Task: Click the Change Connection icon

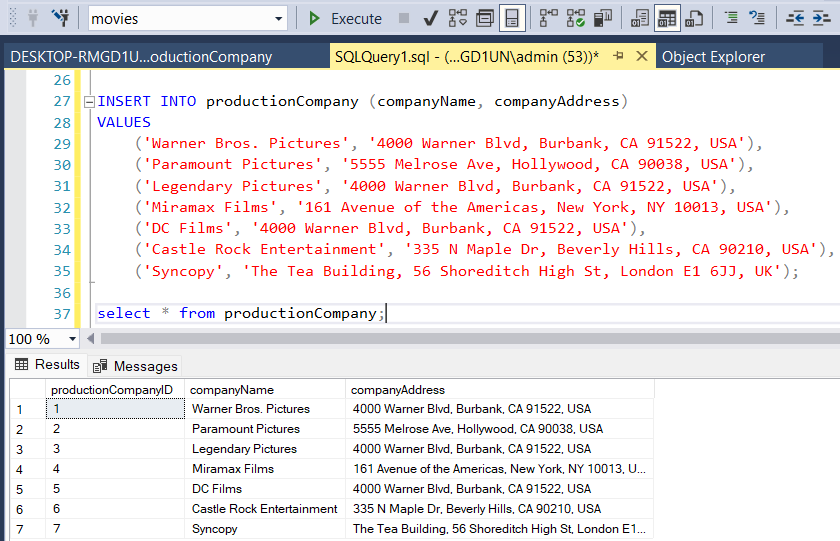Action: click(x=61, y=18)
